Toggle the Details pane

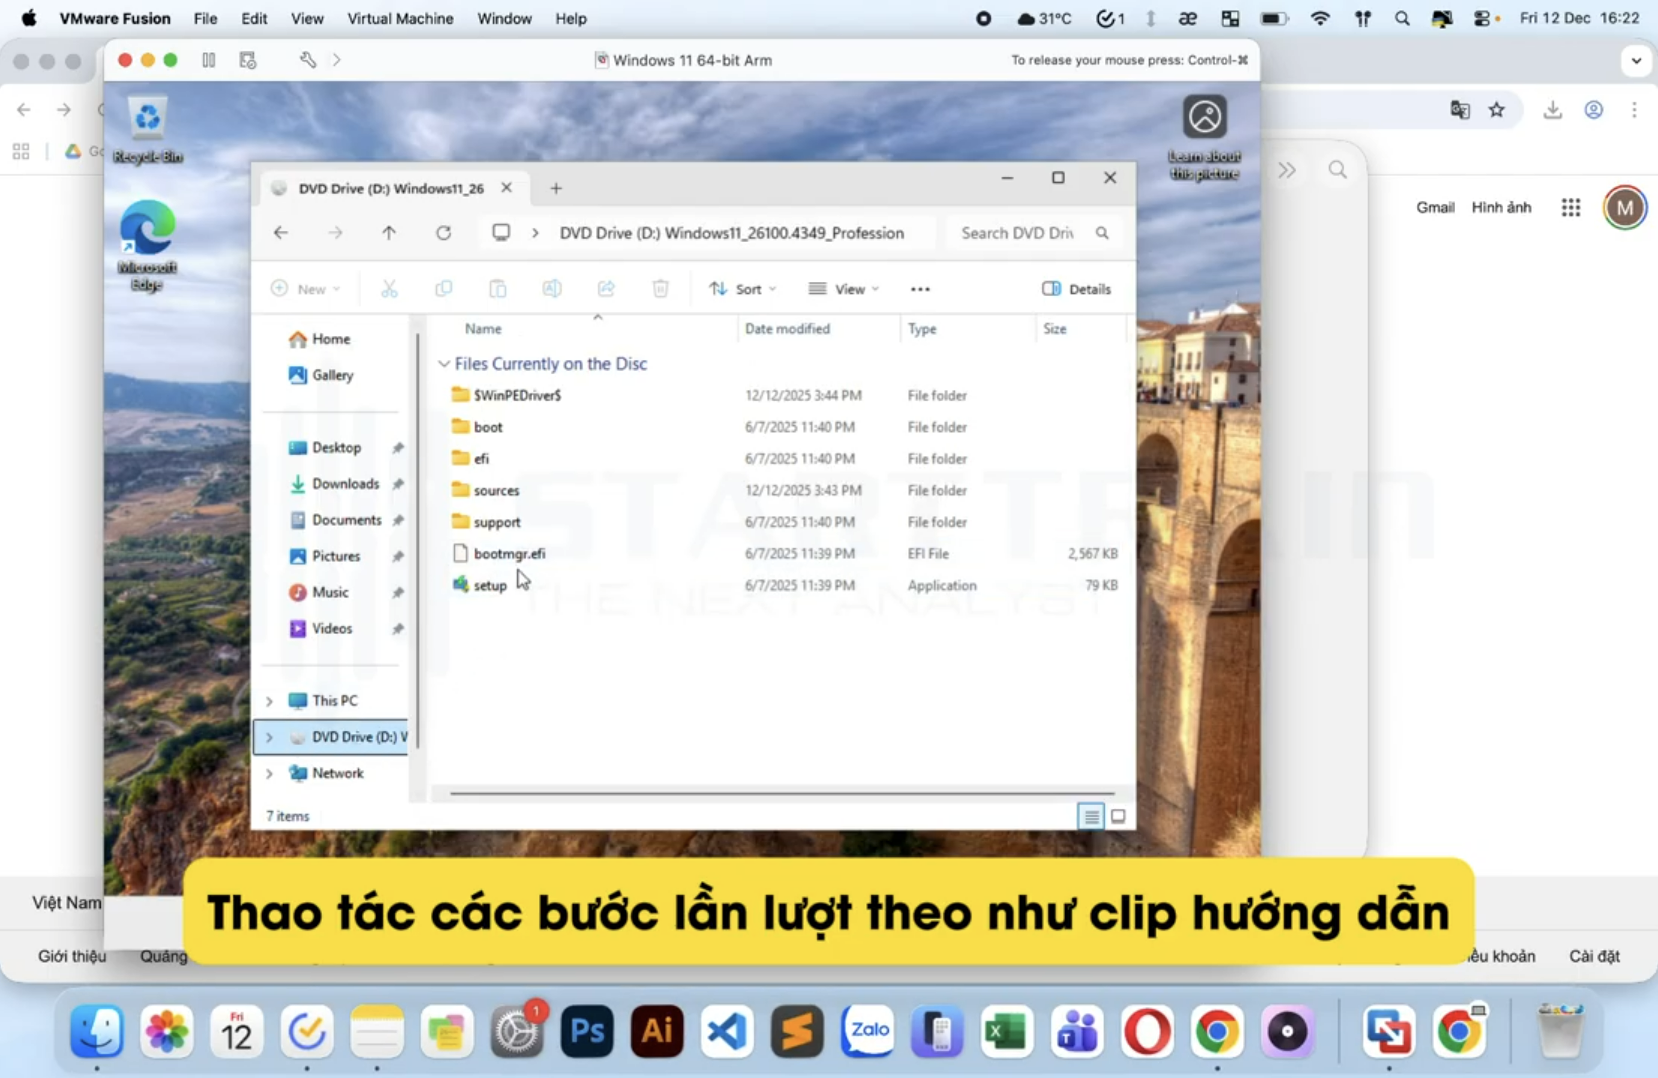1077,288
